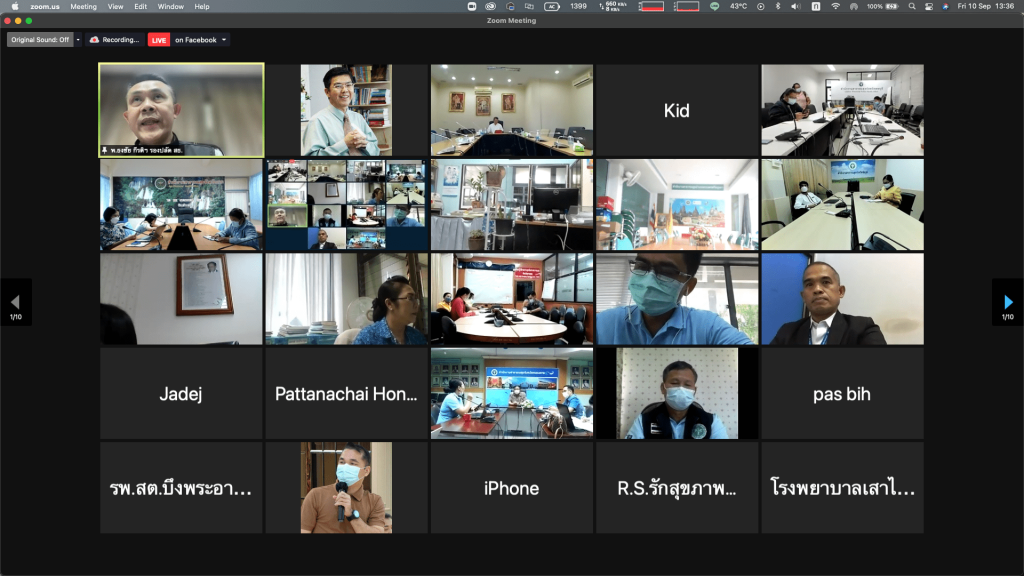Screen dimensions: 1024x576
Task: Click the Wi-Fi status icon
Action: pos(835,6)
